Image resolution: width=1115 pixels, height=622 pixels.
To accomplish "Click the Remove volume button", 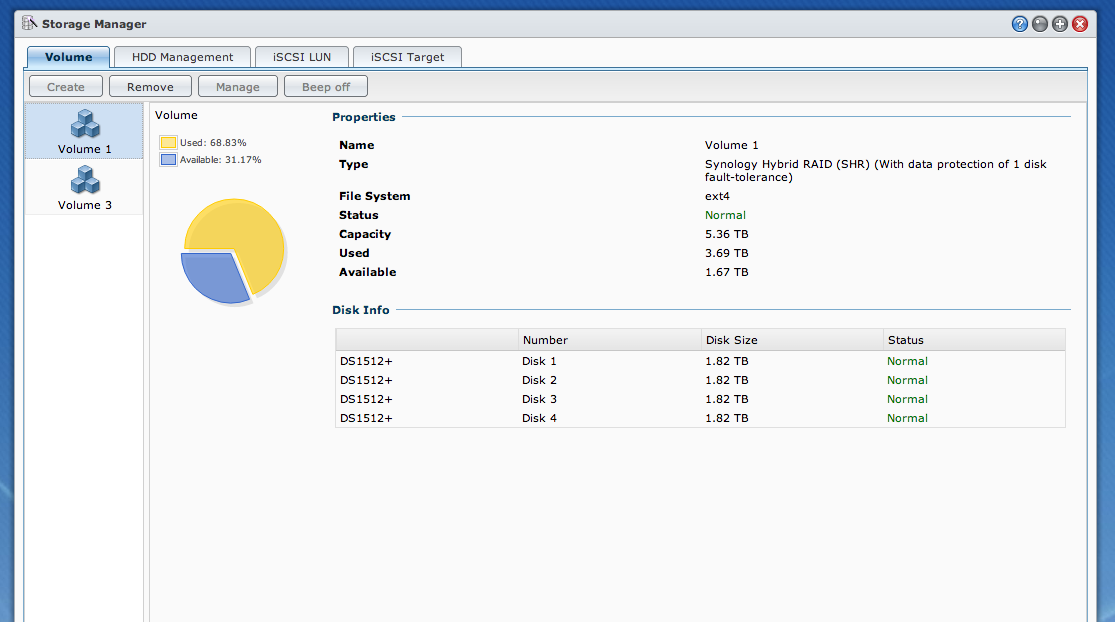I will 150,87.
